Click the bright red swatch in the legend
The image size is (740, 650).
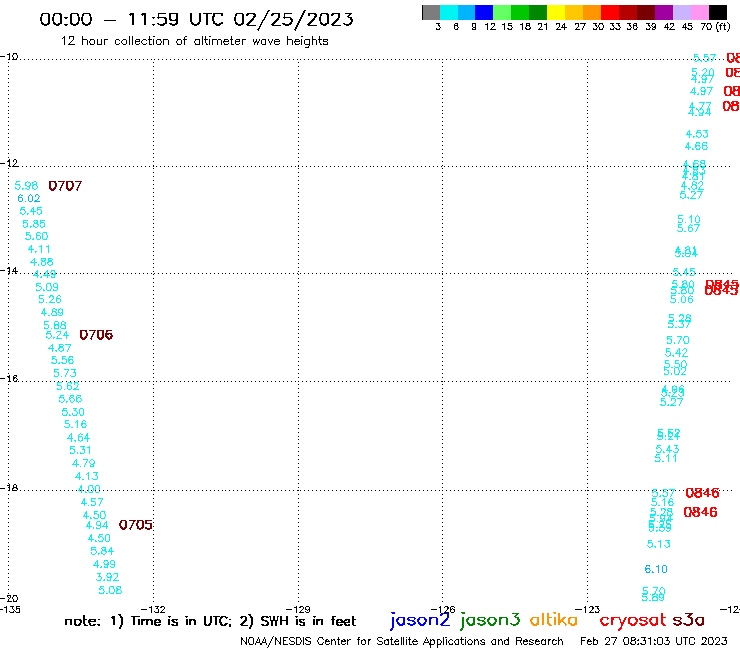tap(610, 12)
